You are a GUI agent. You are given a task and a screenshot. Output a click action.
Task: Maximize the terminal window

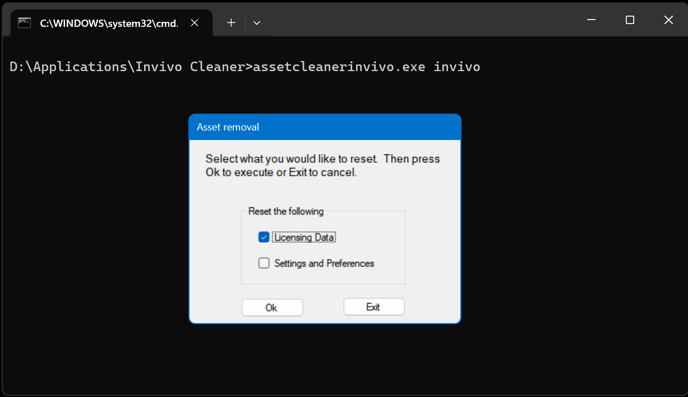pos(630,20)
